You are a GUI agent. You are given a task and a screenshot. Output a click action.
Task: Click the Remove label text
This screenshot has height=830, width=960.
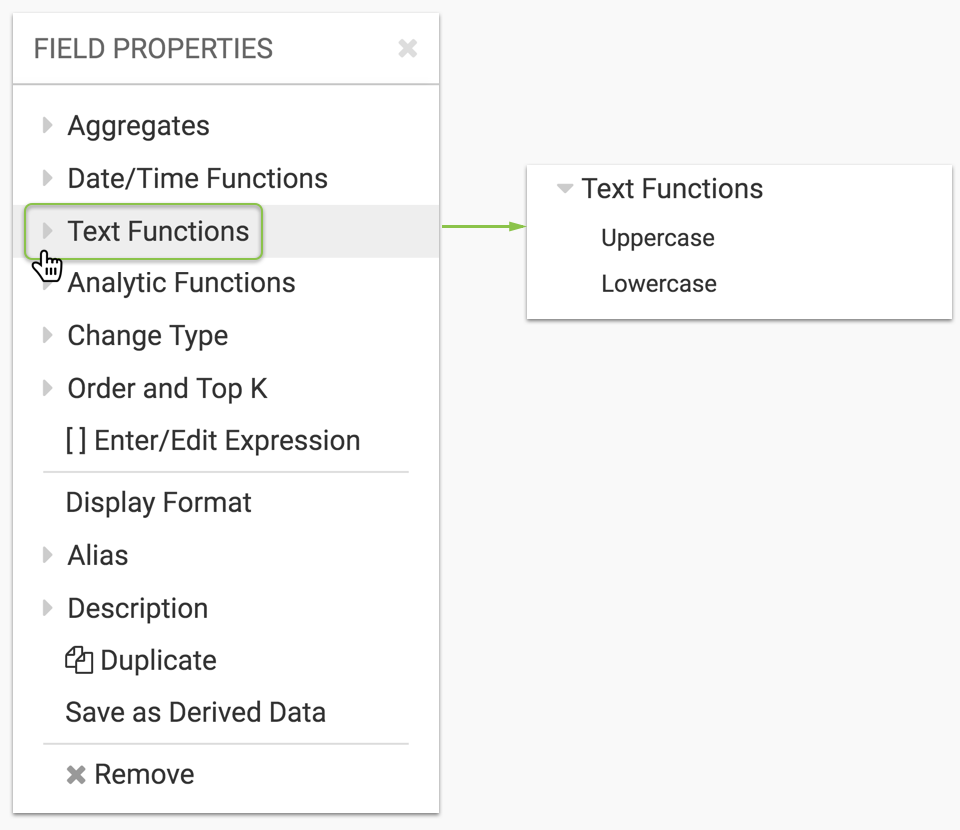144,774
